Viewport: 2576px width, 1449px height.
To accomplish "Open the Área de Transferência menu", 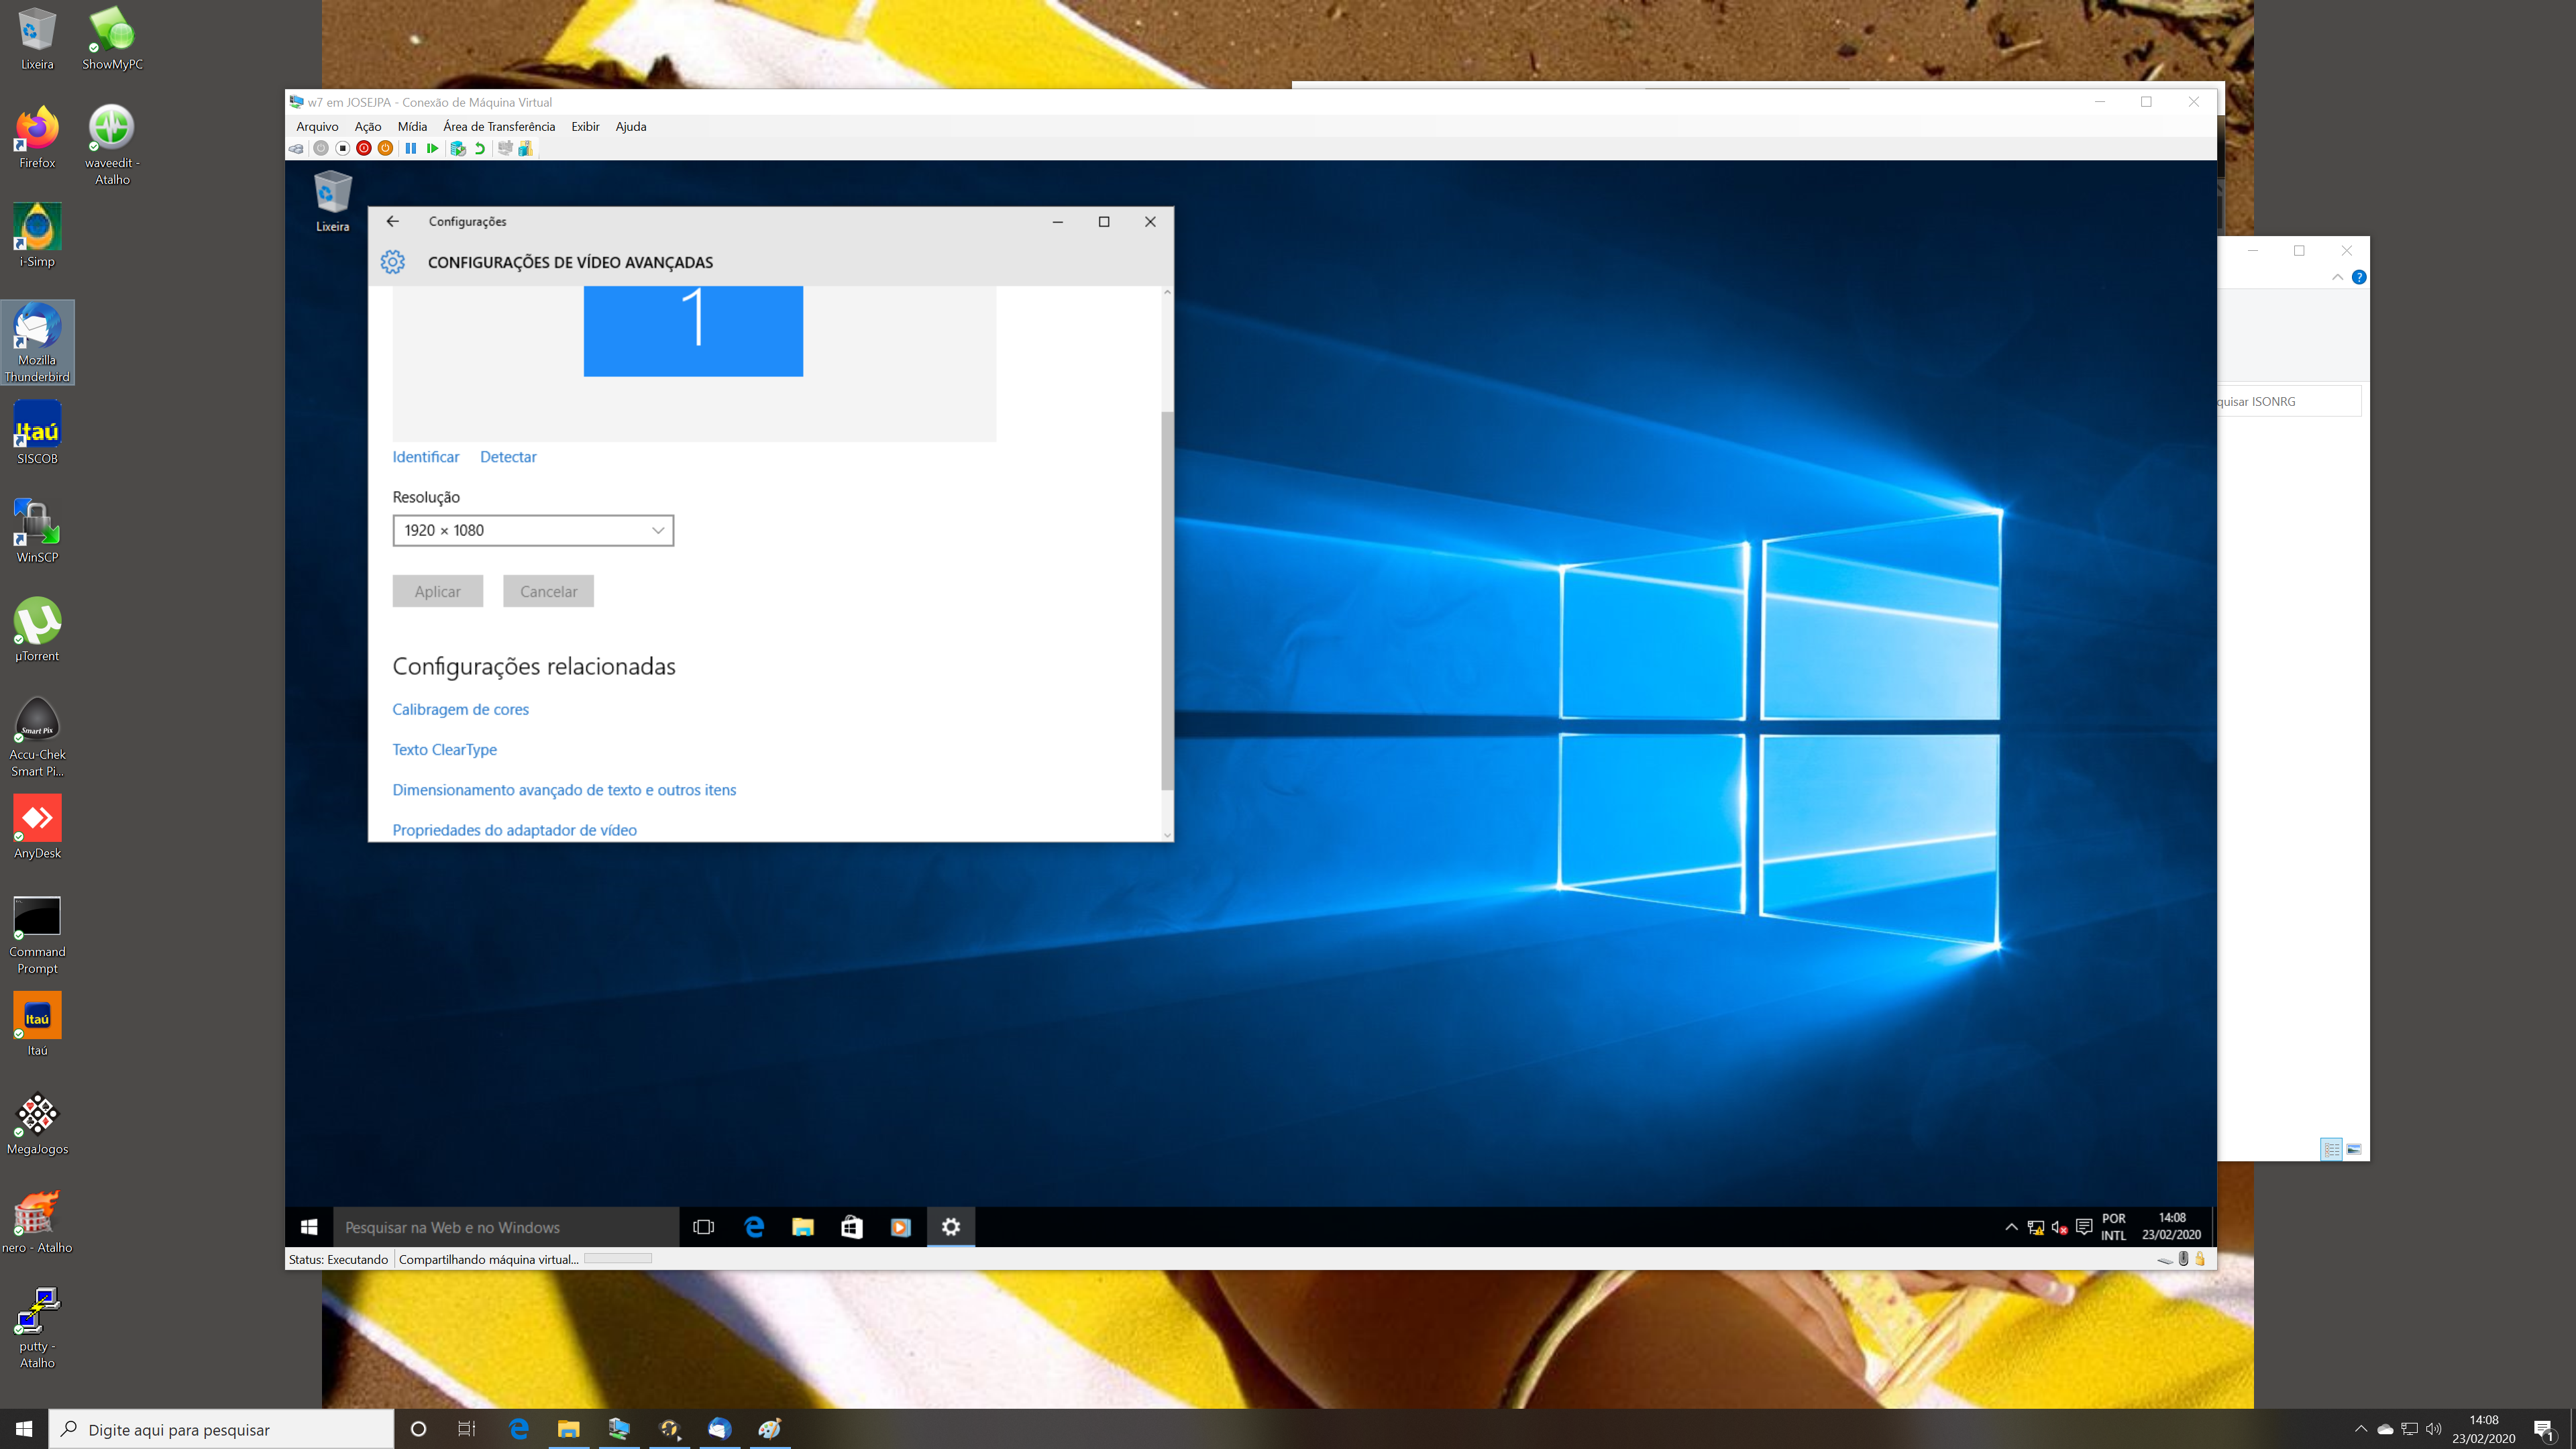I will [x=498, y=126].
